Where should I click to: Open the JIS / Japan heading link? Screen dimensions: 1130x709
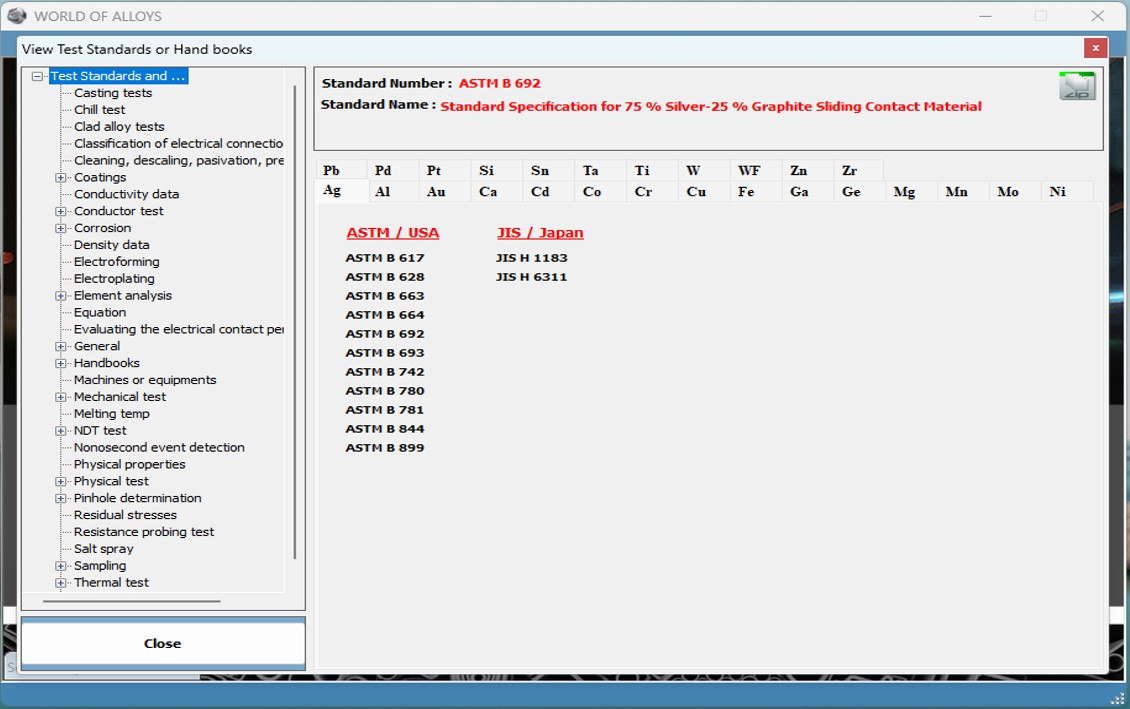(540, 233)
